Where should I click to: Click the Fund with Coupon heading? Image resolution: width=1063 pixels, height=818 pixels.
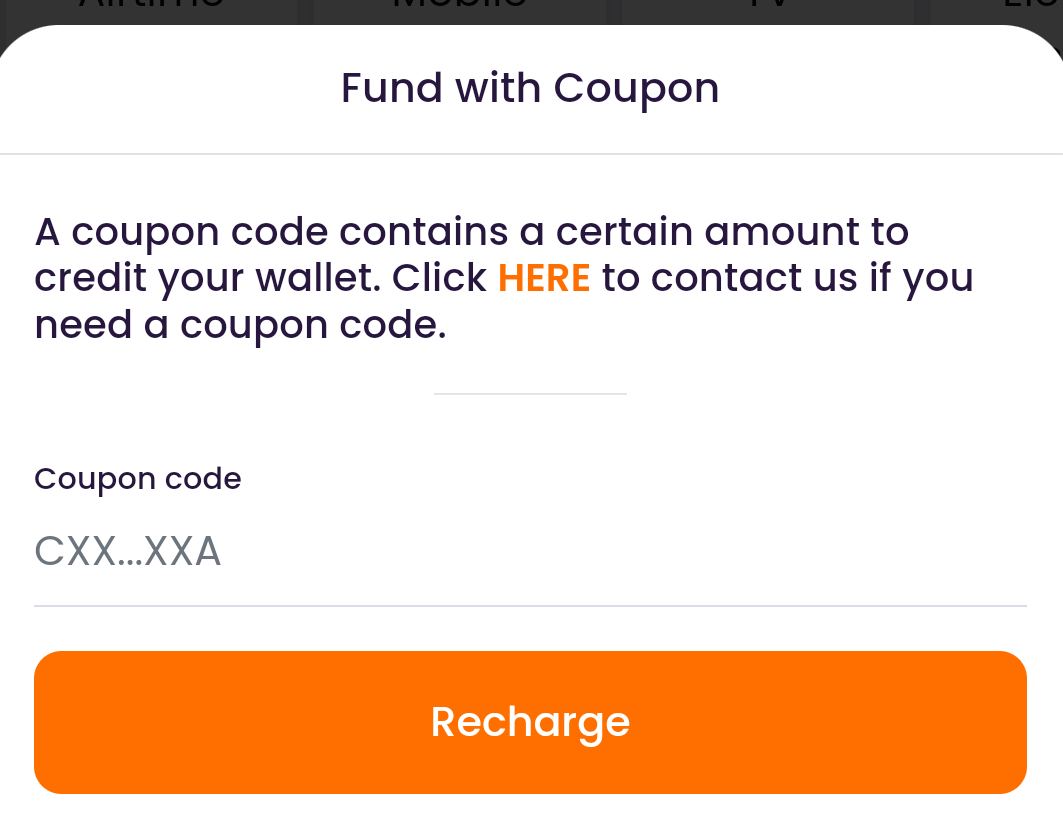click(530, 88)
